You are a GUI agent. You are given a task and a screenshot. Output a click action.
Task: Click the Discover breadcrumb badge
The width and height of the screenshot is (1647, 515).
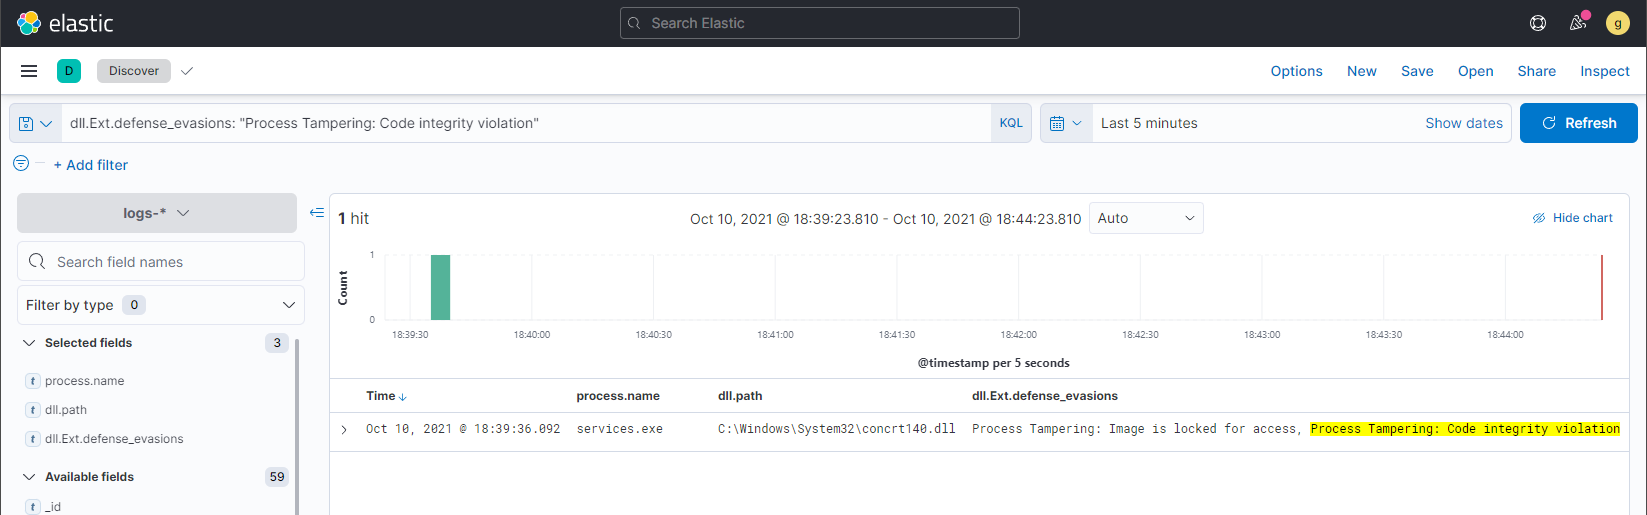coord(134,71)
